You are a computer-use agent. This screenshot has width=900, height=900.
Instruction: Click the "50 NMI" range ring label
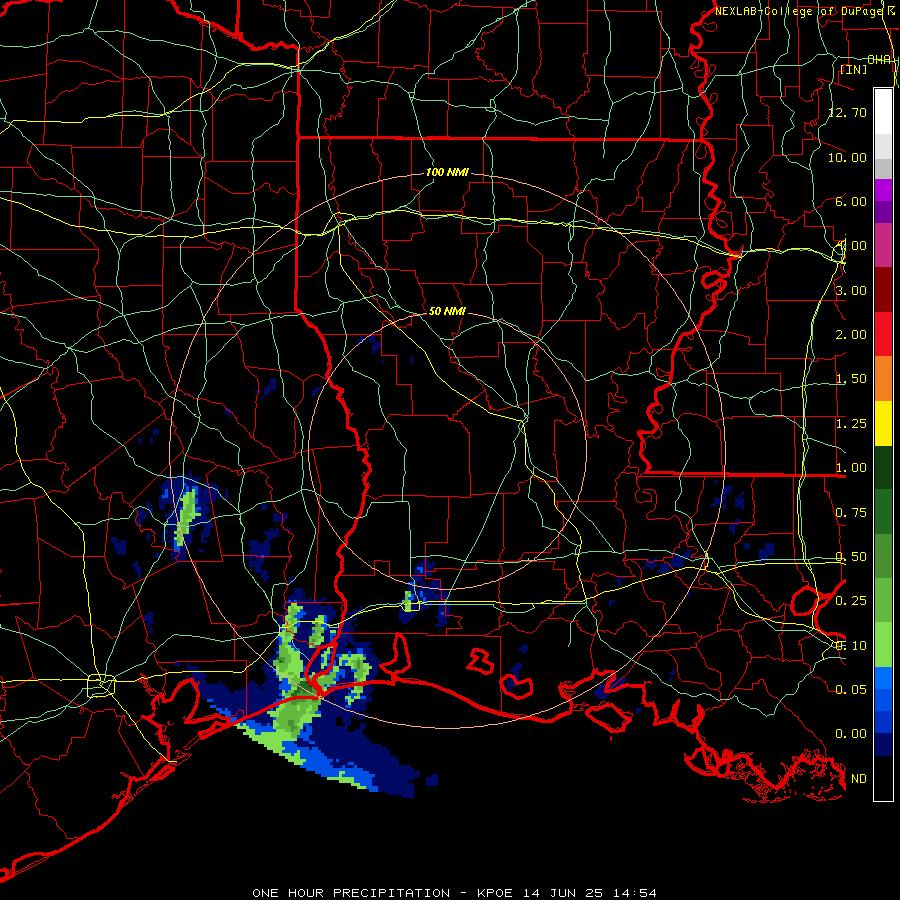pos(447,311)
